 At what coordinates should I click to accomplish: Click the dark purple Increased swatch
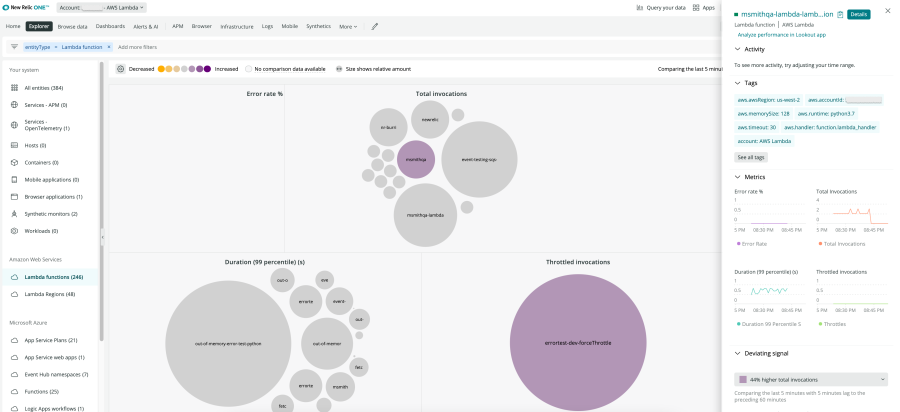[x=207, y=69]
